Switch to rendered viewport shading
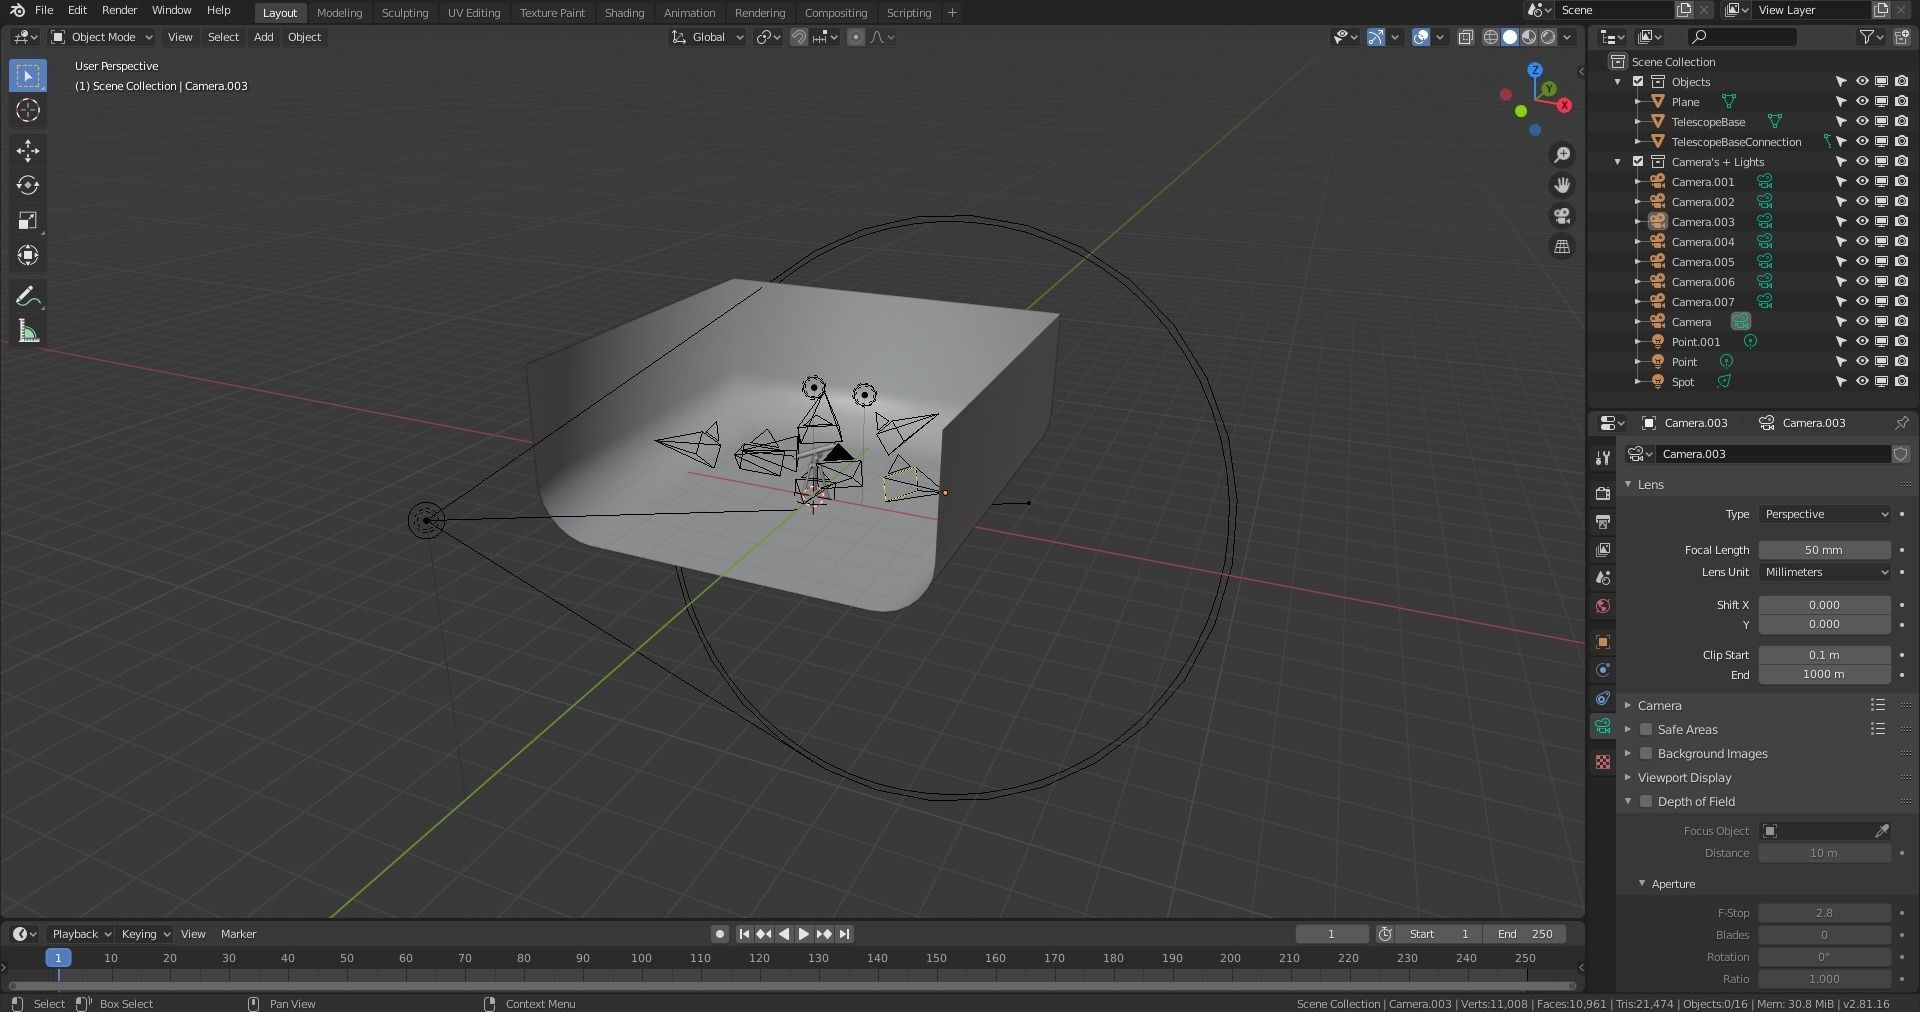 [1548, 37]
